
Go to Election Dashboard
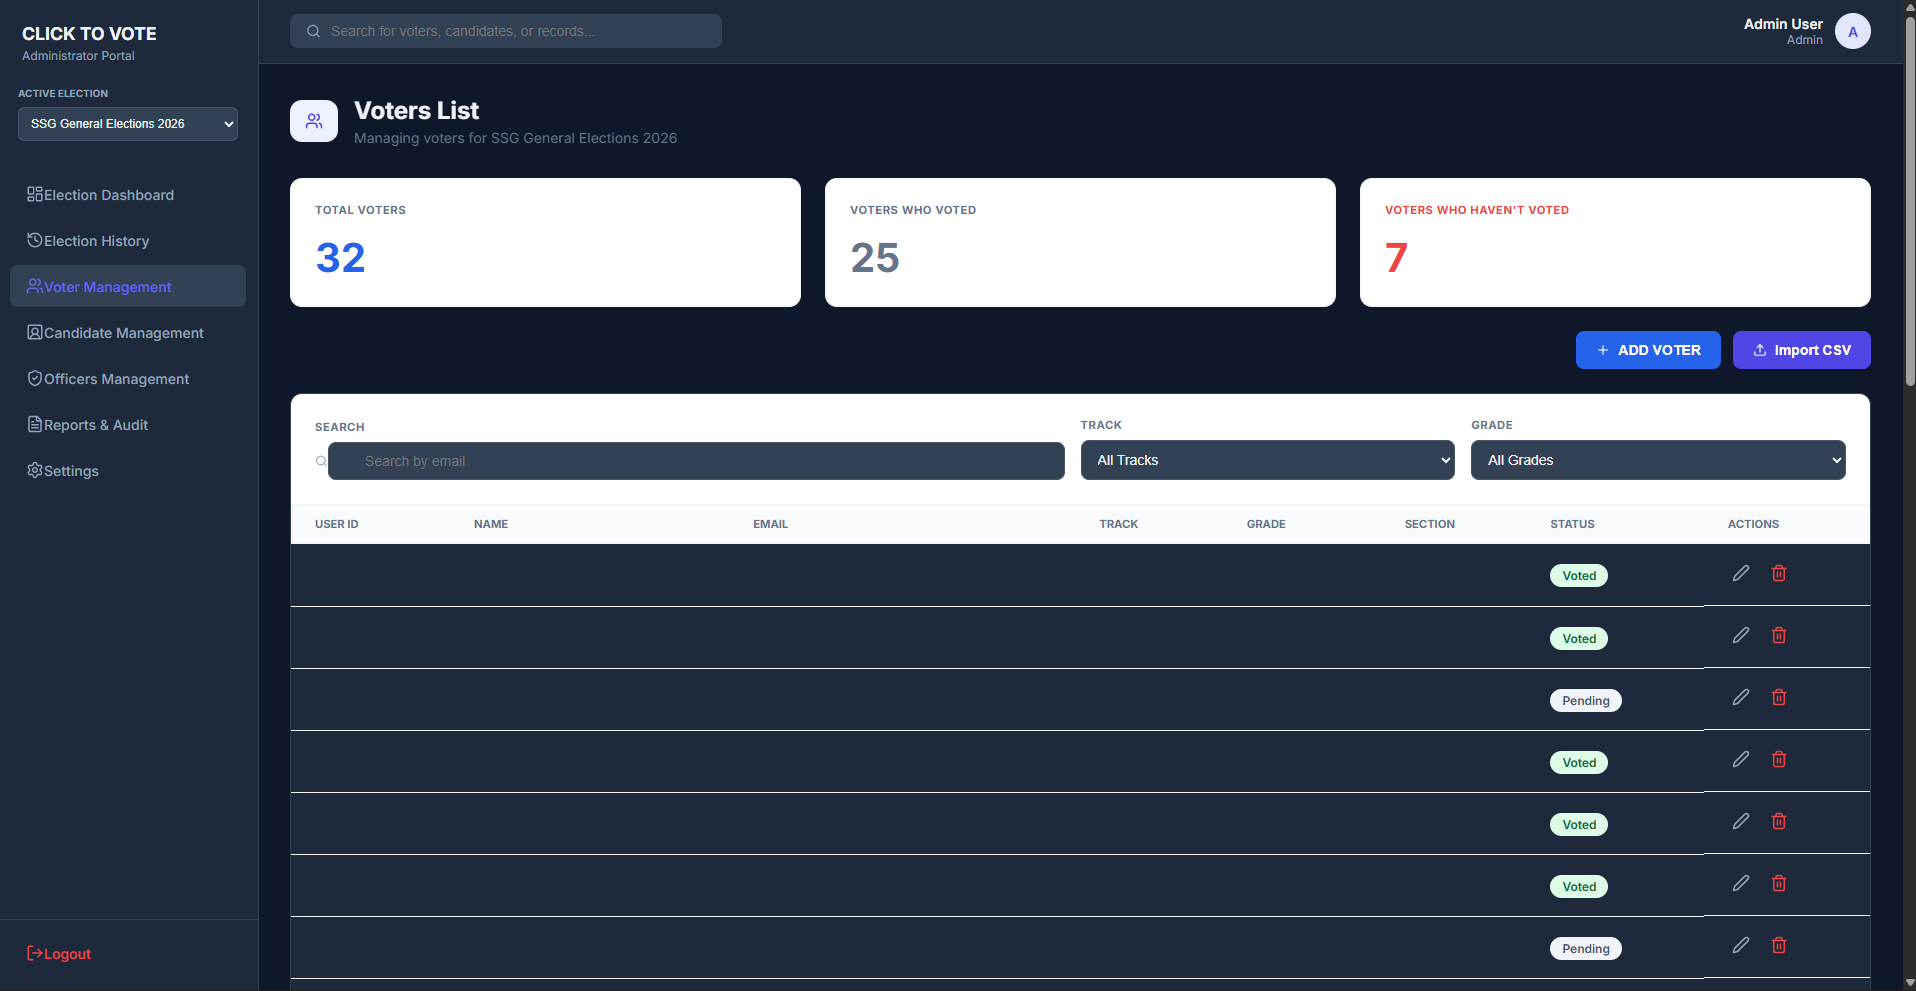tap(108, 195)
